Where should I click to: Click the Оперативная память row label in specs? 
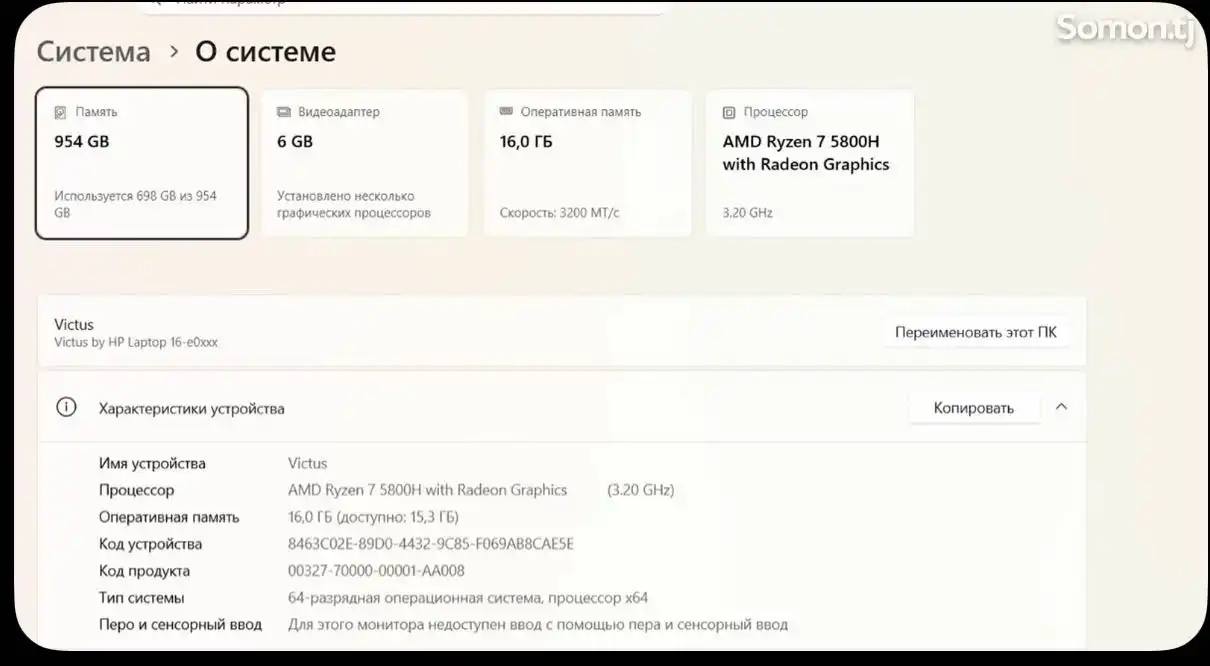(x=169, y=518)
